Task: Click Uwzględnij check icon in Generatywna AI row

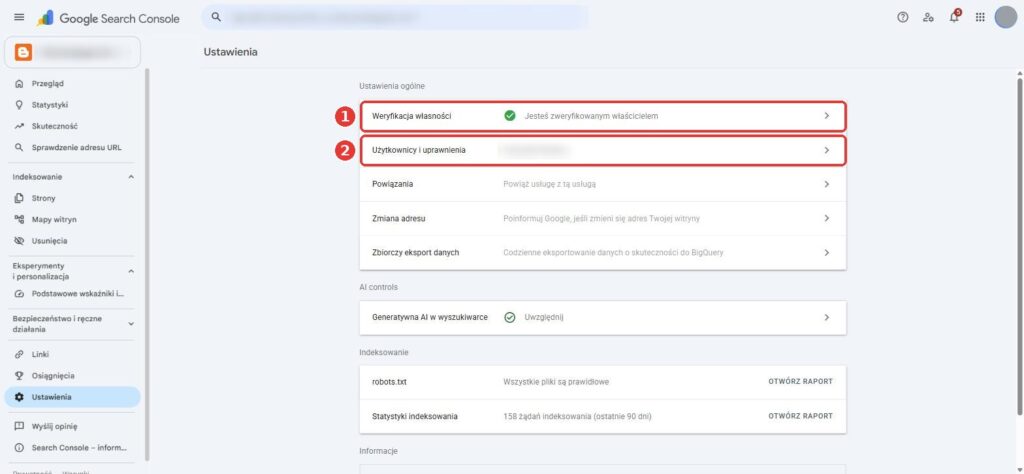Action: tap(510, 317)
